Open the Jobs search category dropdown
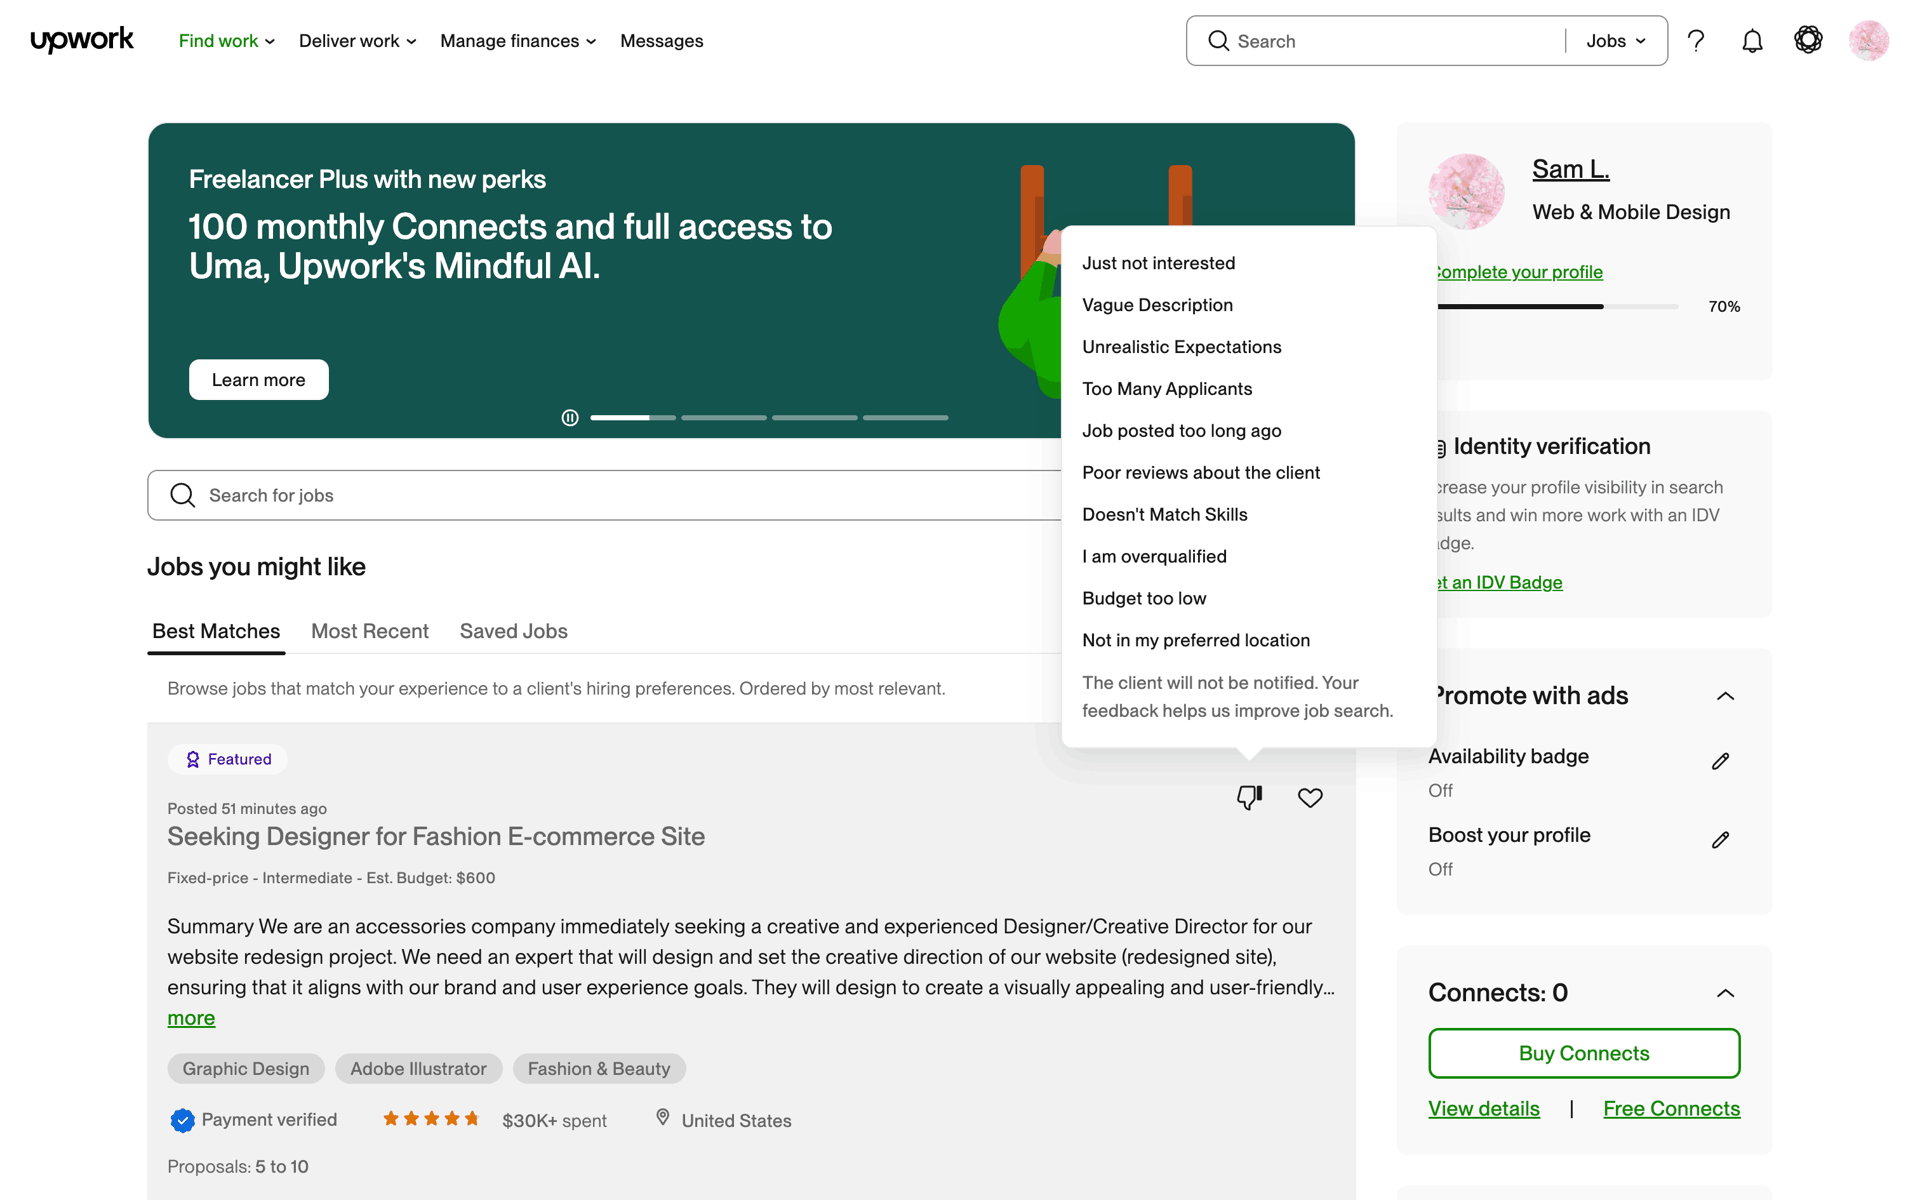Image resolution: width=1920 pixels, height=1200 pixels. point(1616,41)
